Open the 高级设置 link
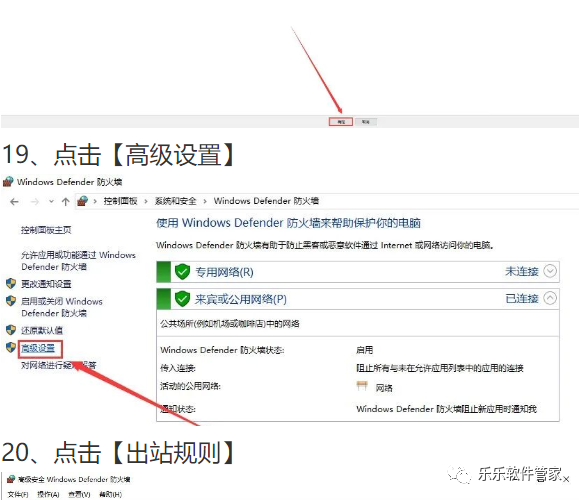The width and height of the screenshot is (580, 500). pos(38,348)
